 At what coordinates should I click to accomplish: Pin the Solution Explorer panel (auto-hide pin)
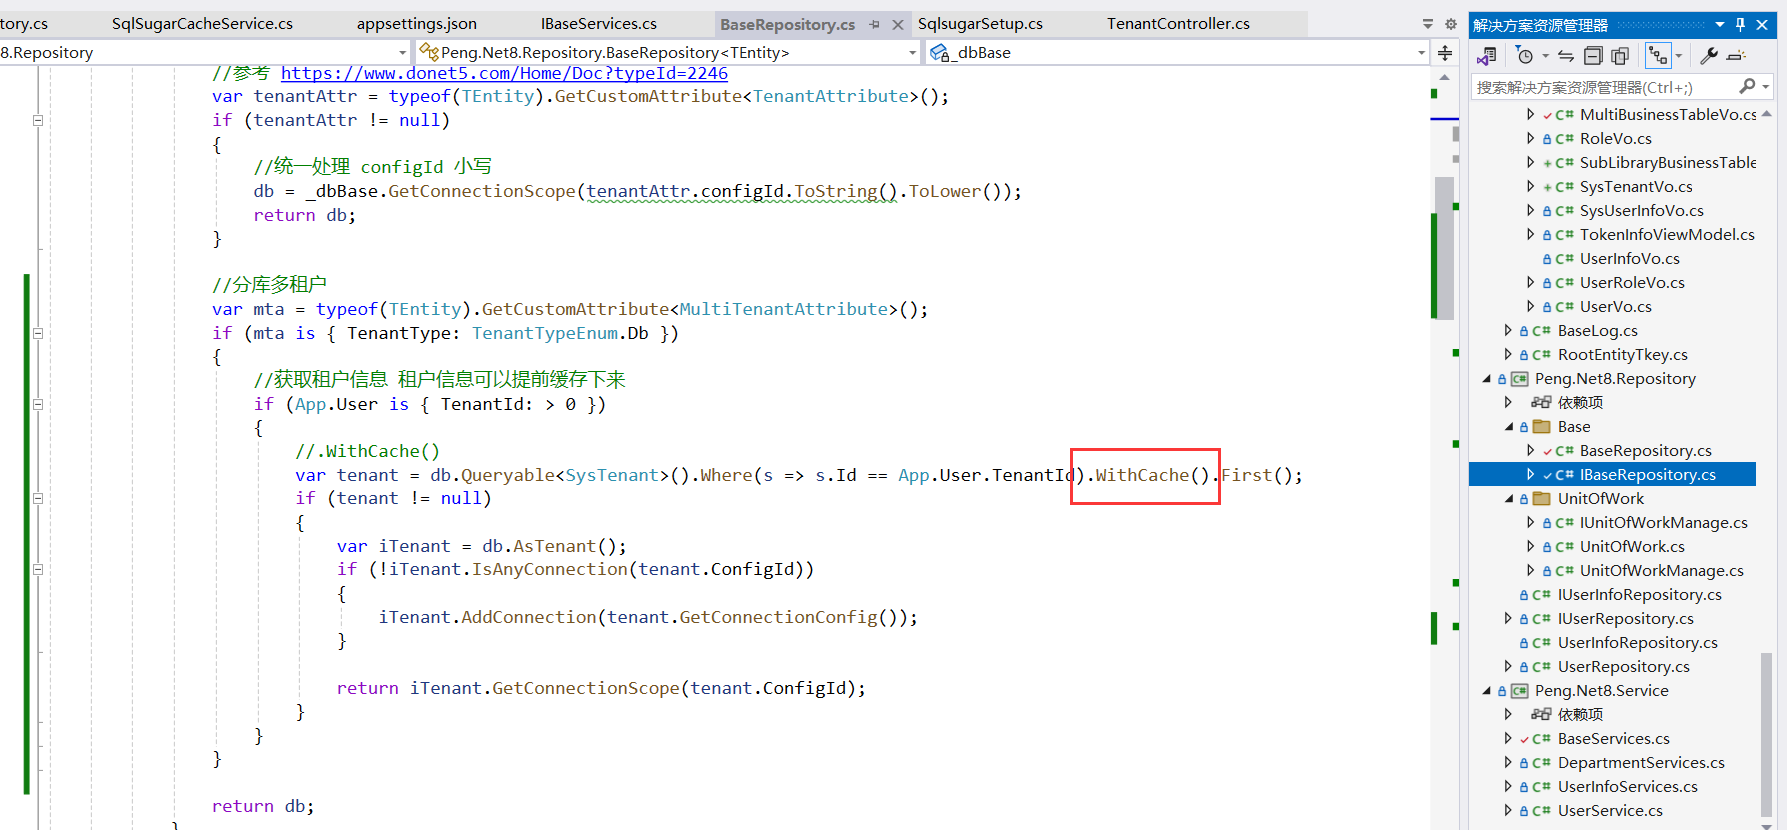click(1741, 25)
